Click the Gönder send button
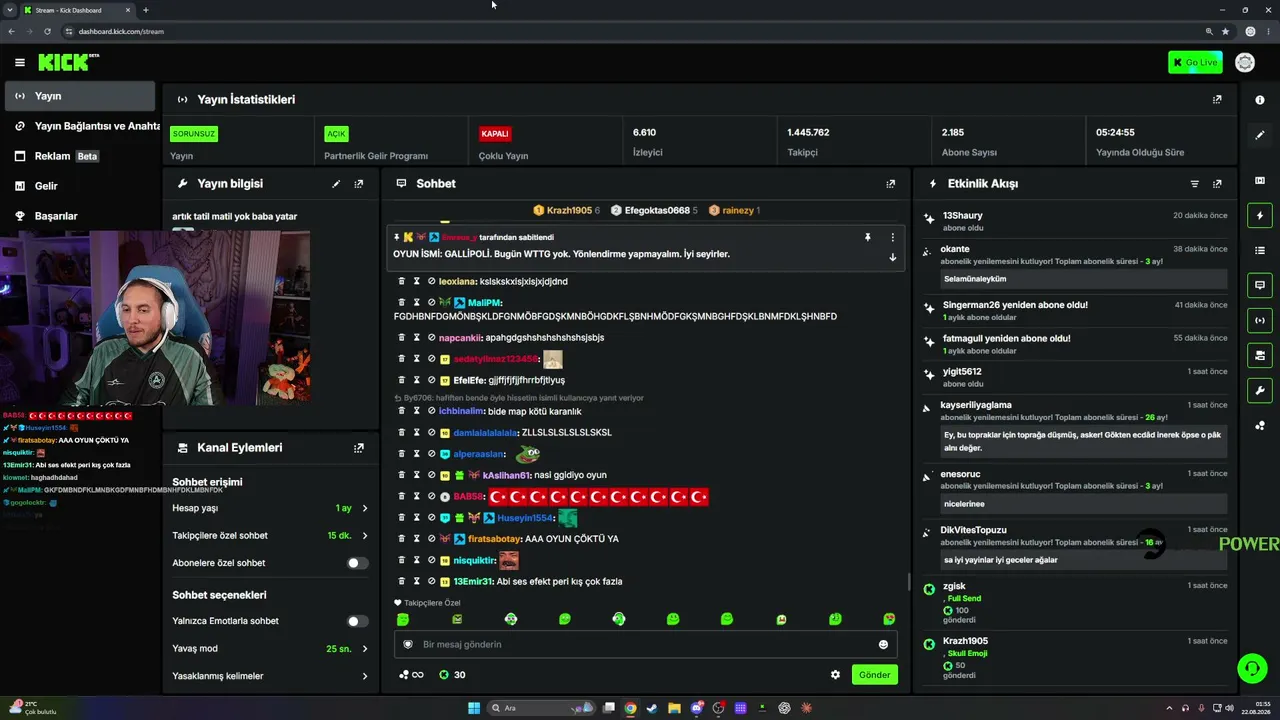Viewport: 1280px width, 720px height. (x=874, y=675)
